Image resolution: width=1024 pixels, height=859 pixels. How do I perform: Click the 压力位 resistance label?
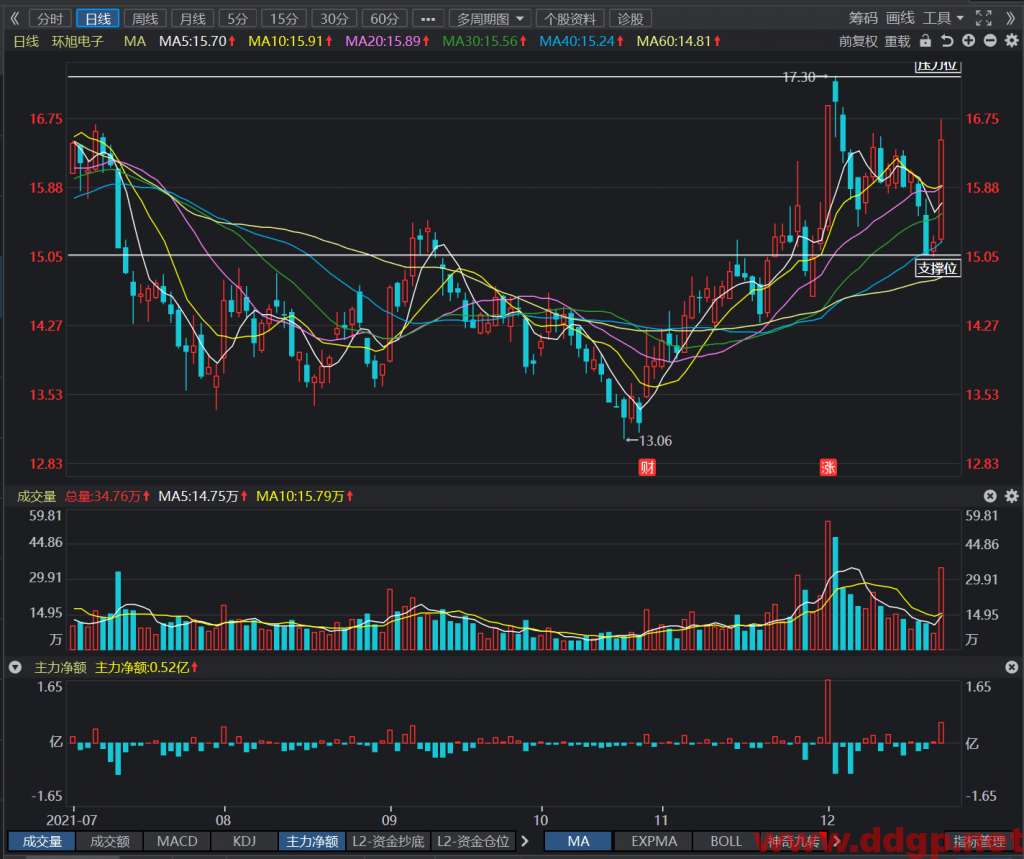click(x=937, y=65)
